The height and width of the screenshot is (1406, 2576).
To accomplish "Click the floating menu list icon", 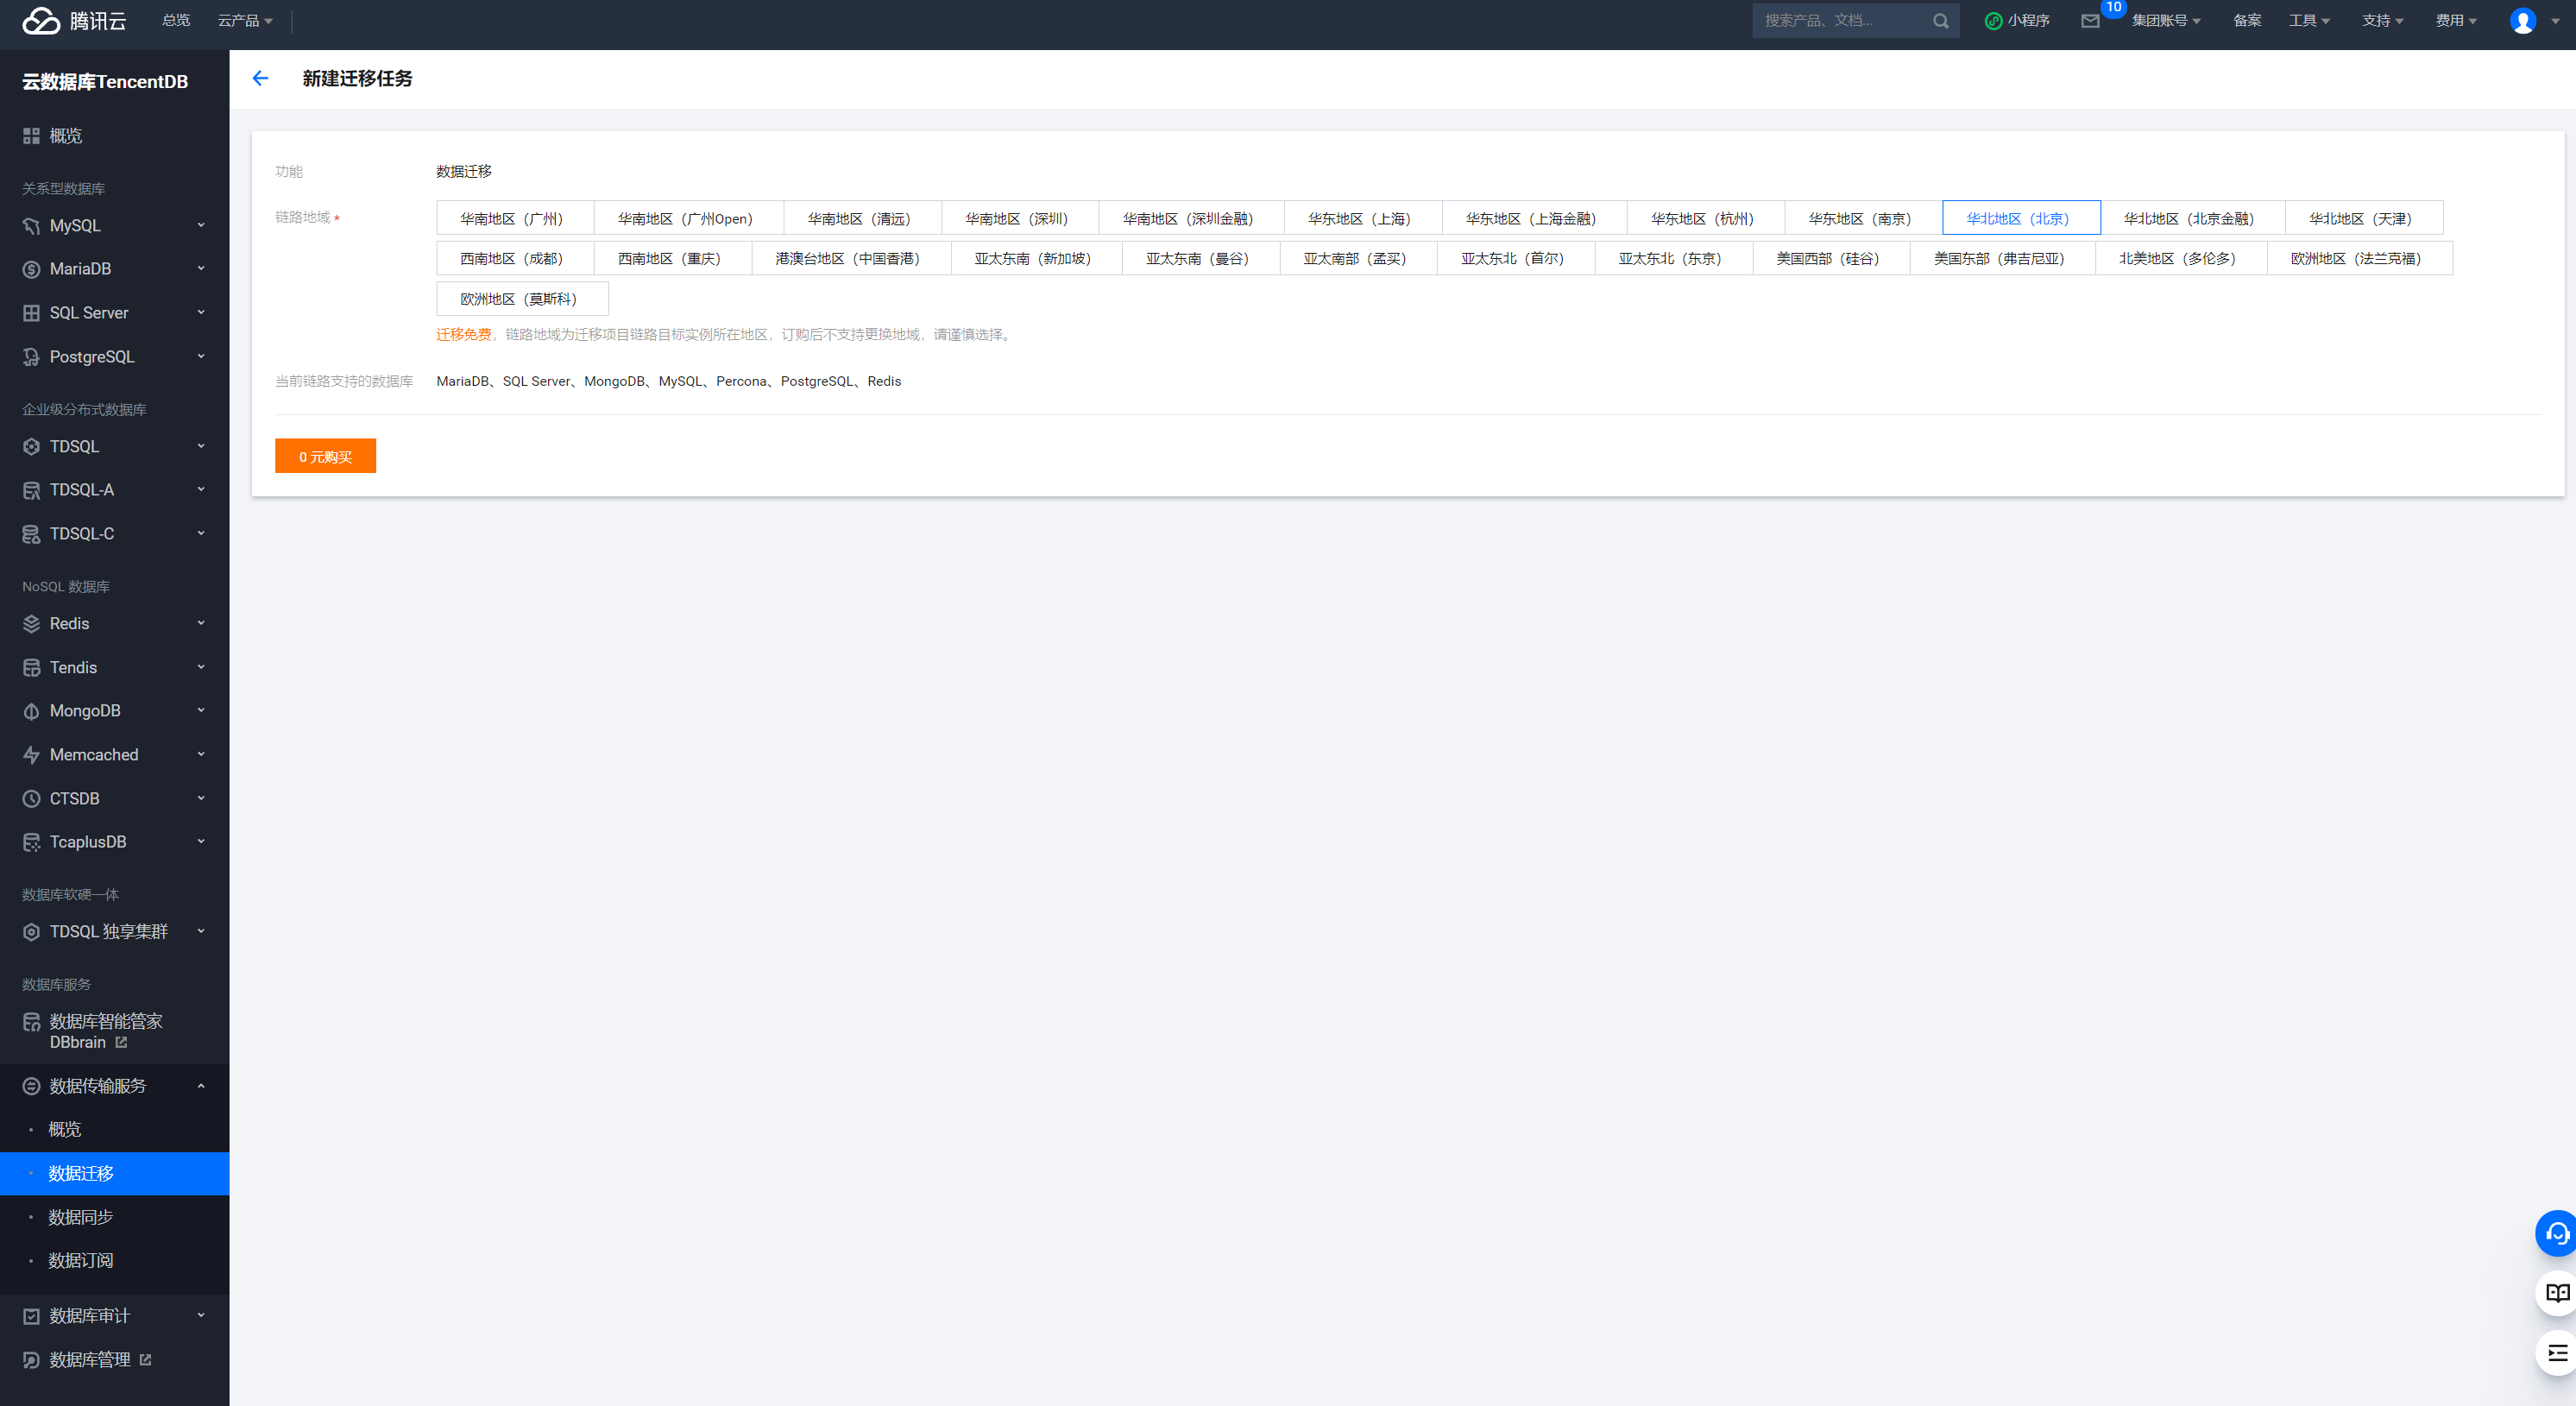I will [2556, 1353].
